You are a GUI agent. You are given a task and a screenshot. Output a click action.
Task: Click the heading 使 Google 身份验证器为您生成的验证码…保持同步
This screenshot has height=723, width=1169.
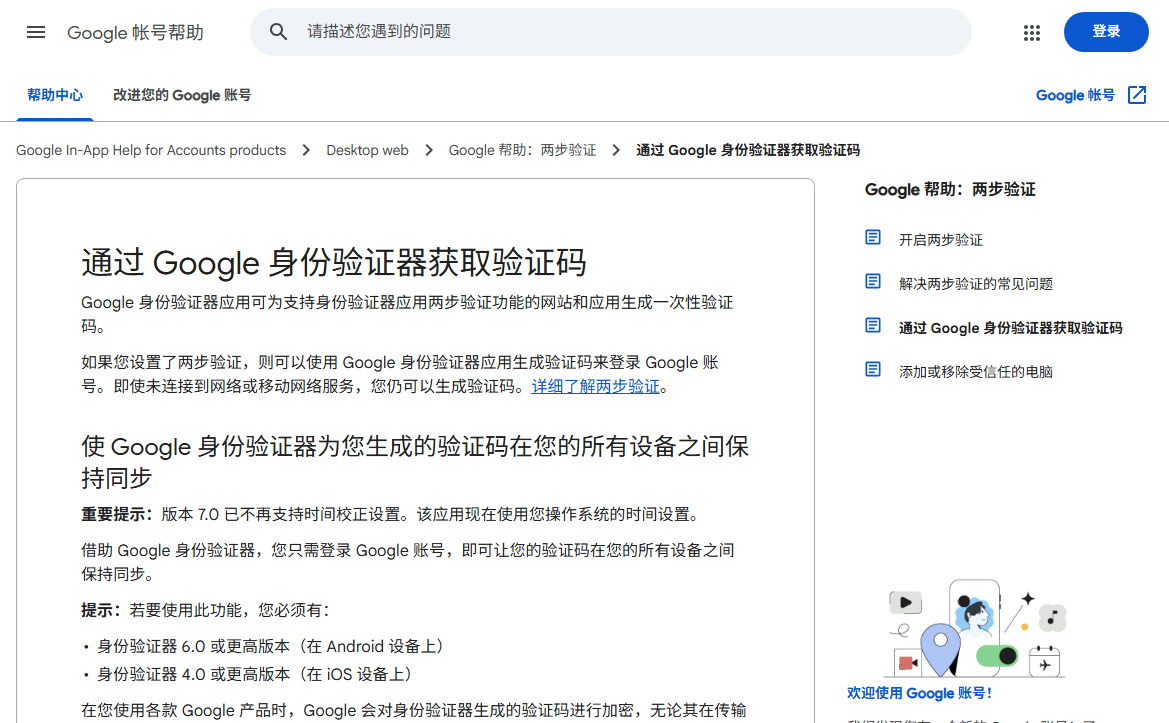415,461
